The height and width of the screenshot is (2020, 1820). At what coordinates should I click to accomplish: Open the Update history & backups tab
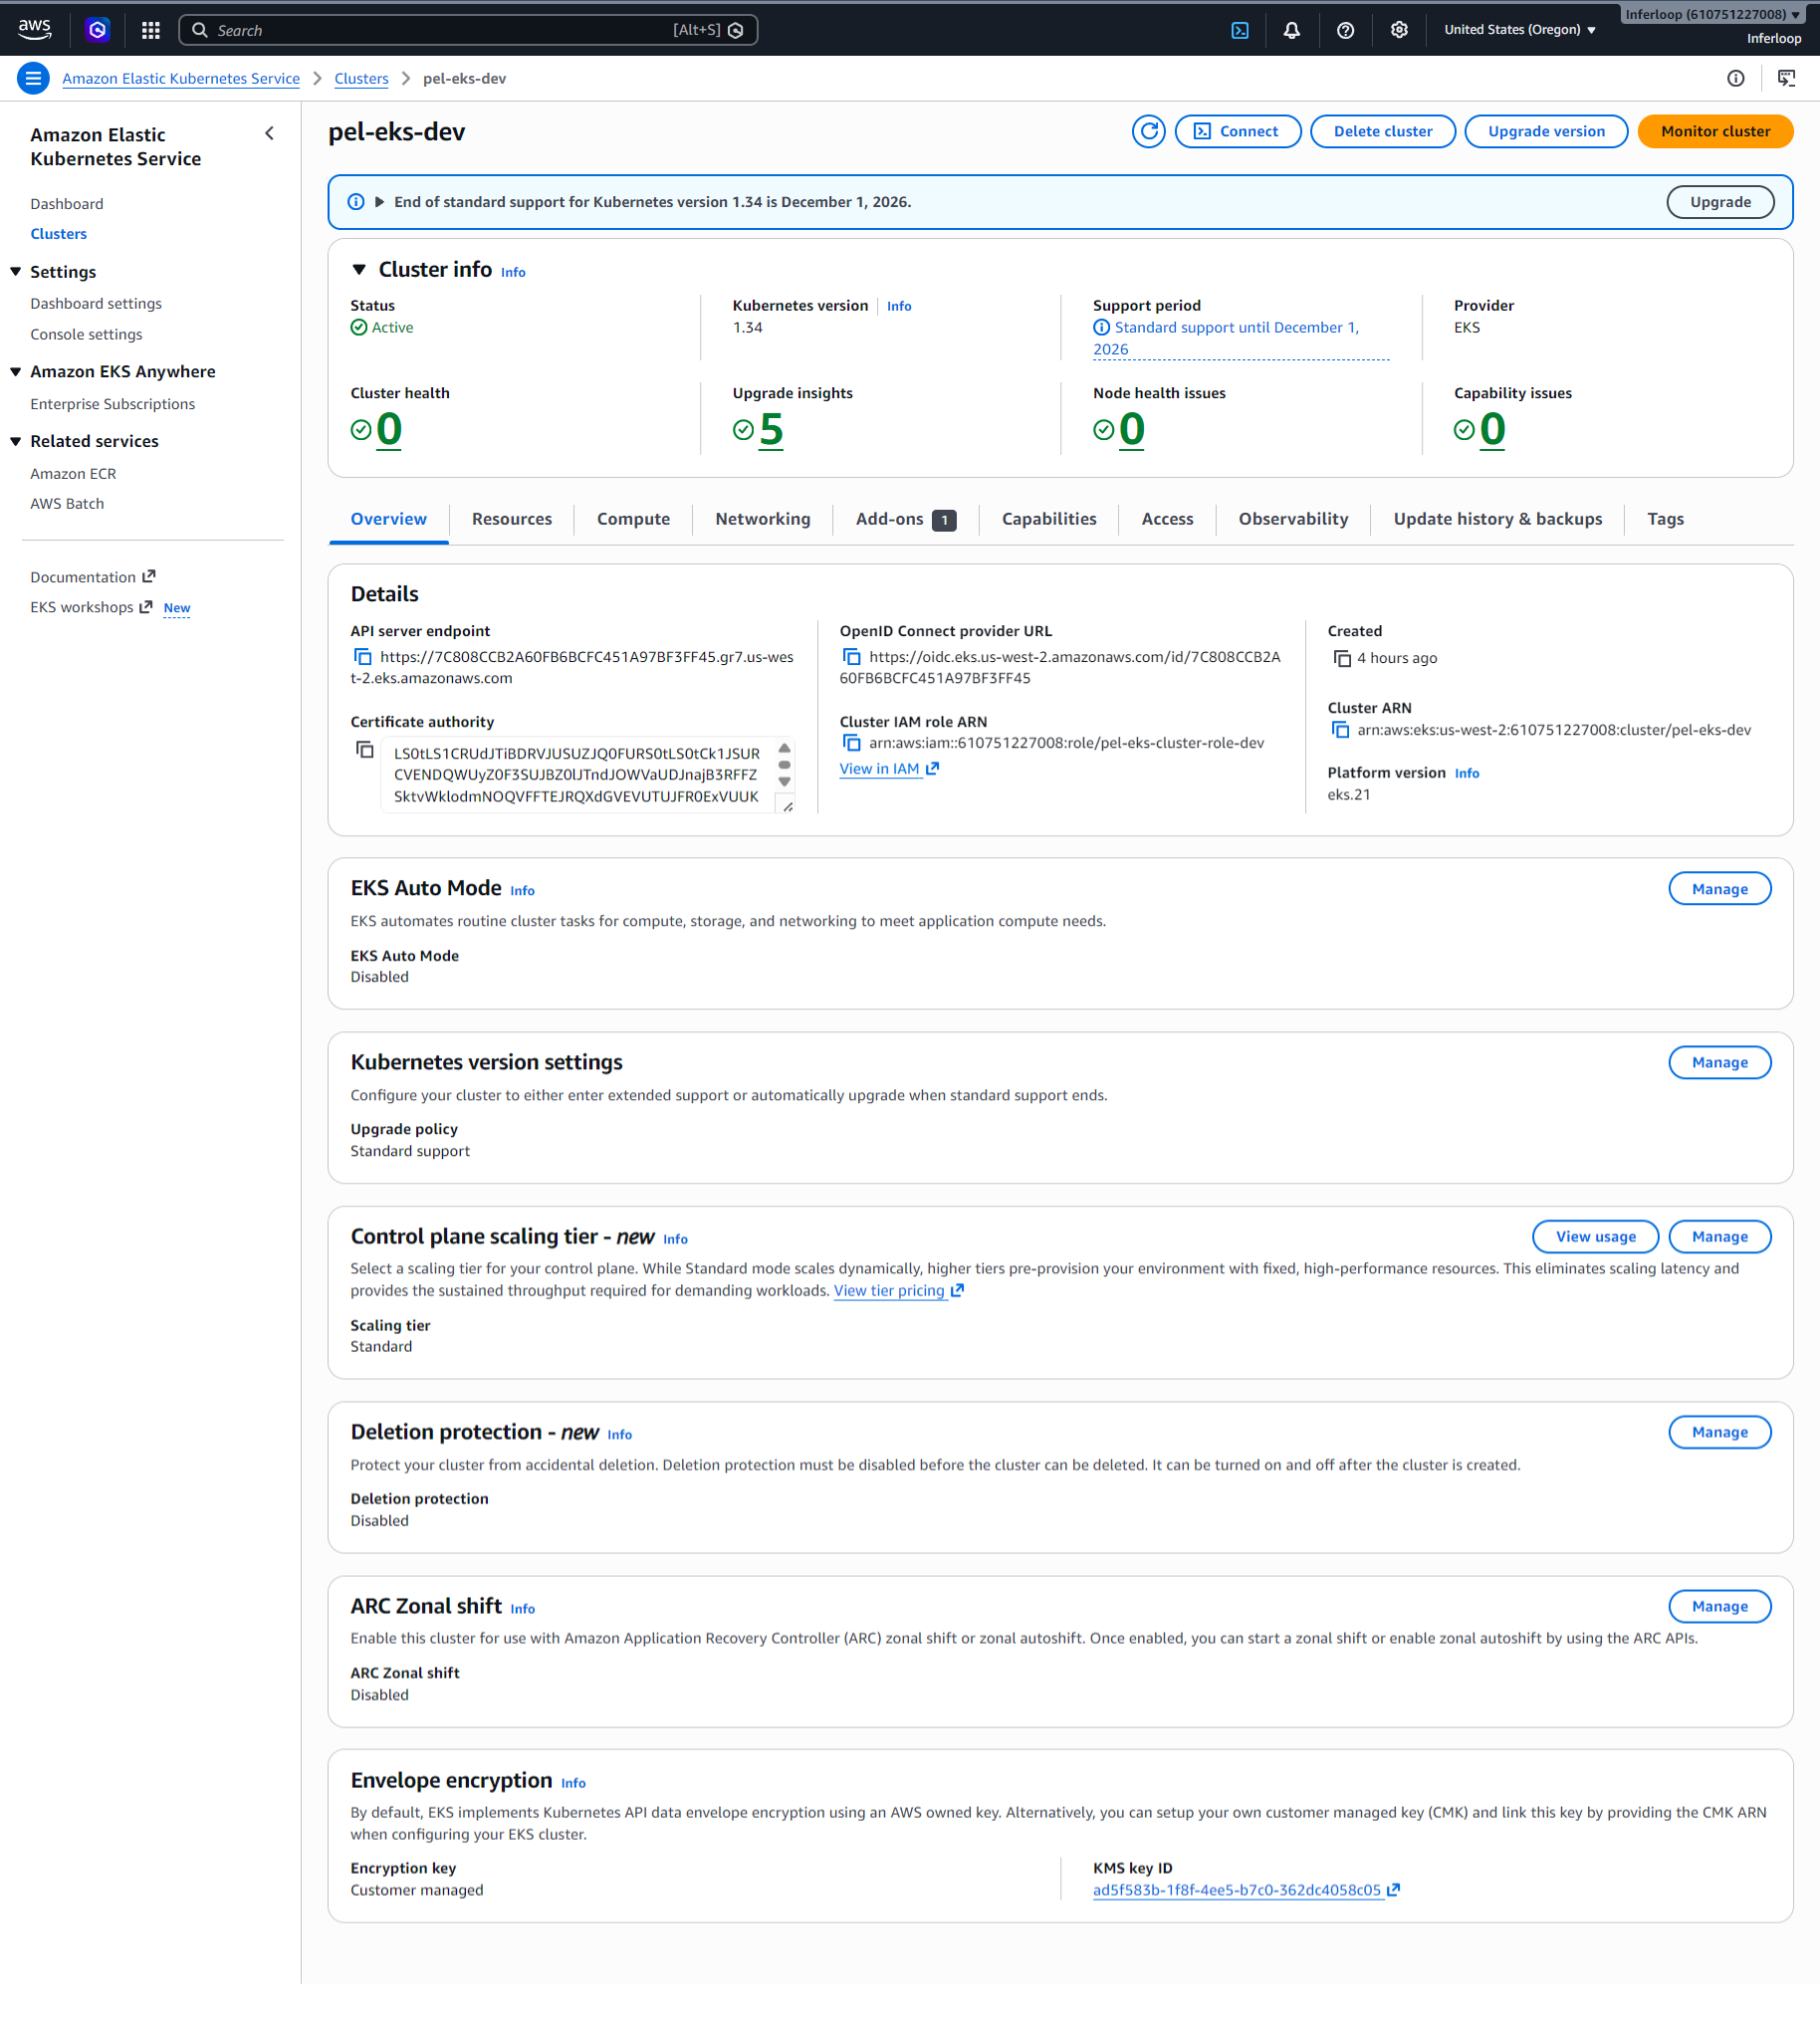[1497, 519]
